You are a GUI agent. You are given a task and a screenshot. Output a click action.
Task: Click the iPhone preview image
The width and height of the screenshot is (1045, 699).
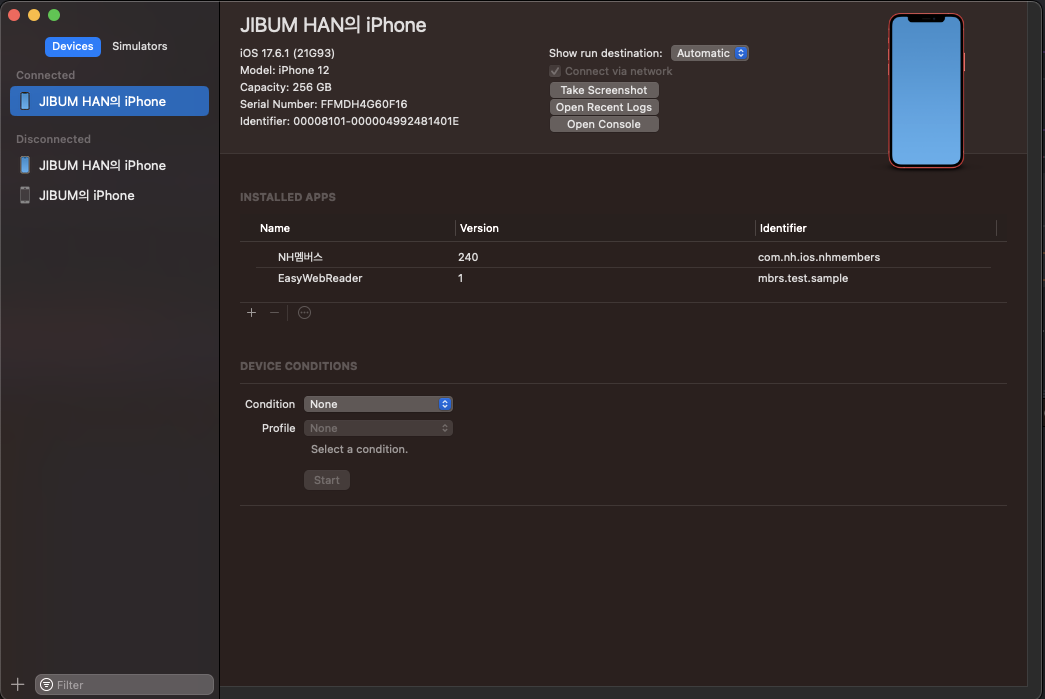pyautogui.click(x=926, y=91)
